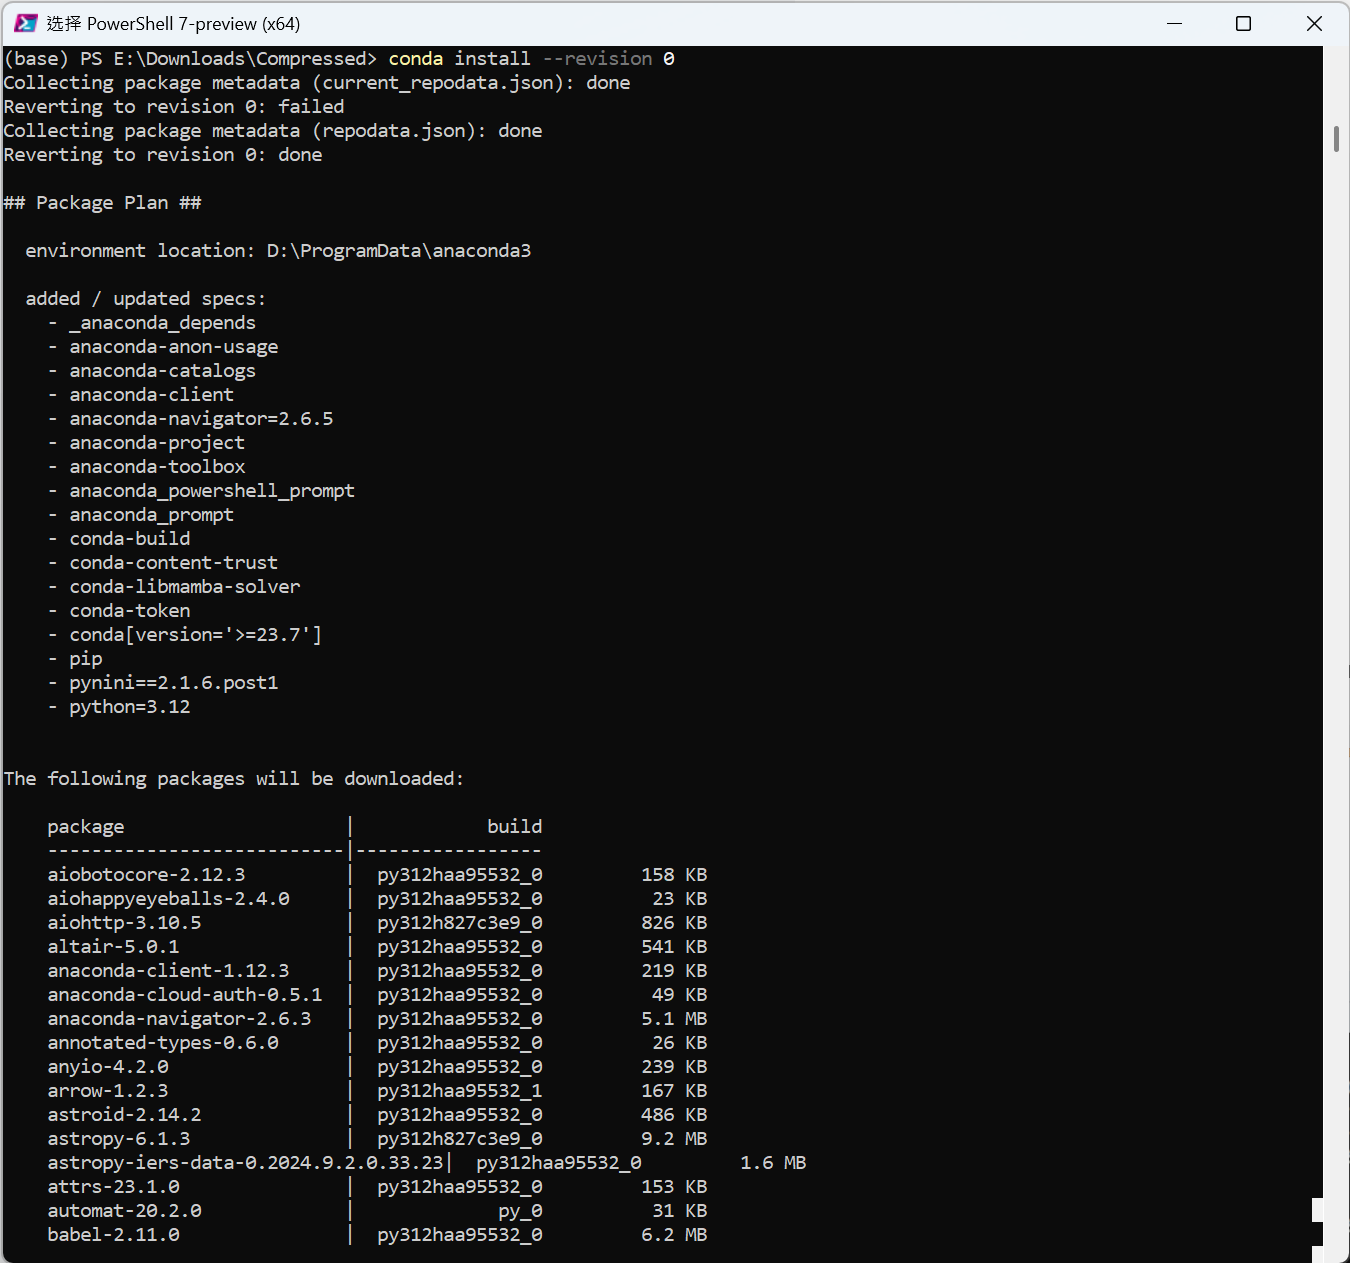Click the 'py_0' build string
Image resolution: width=1350 pixels, height=1263 pixels.
(x=520, y=1211)
